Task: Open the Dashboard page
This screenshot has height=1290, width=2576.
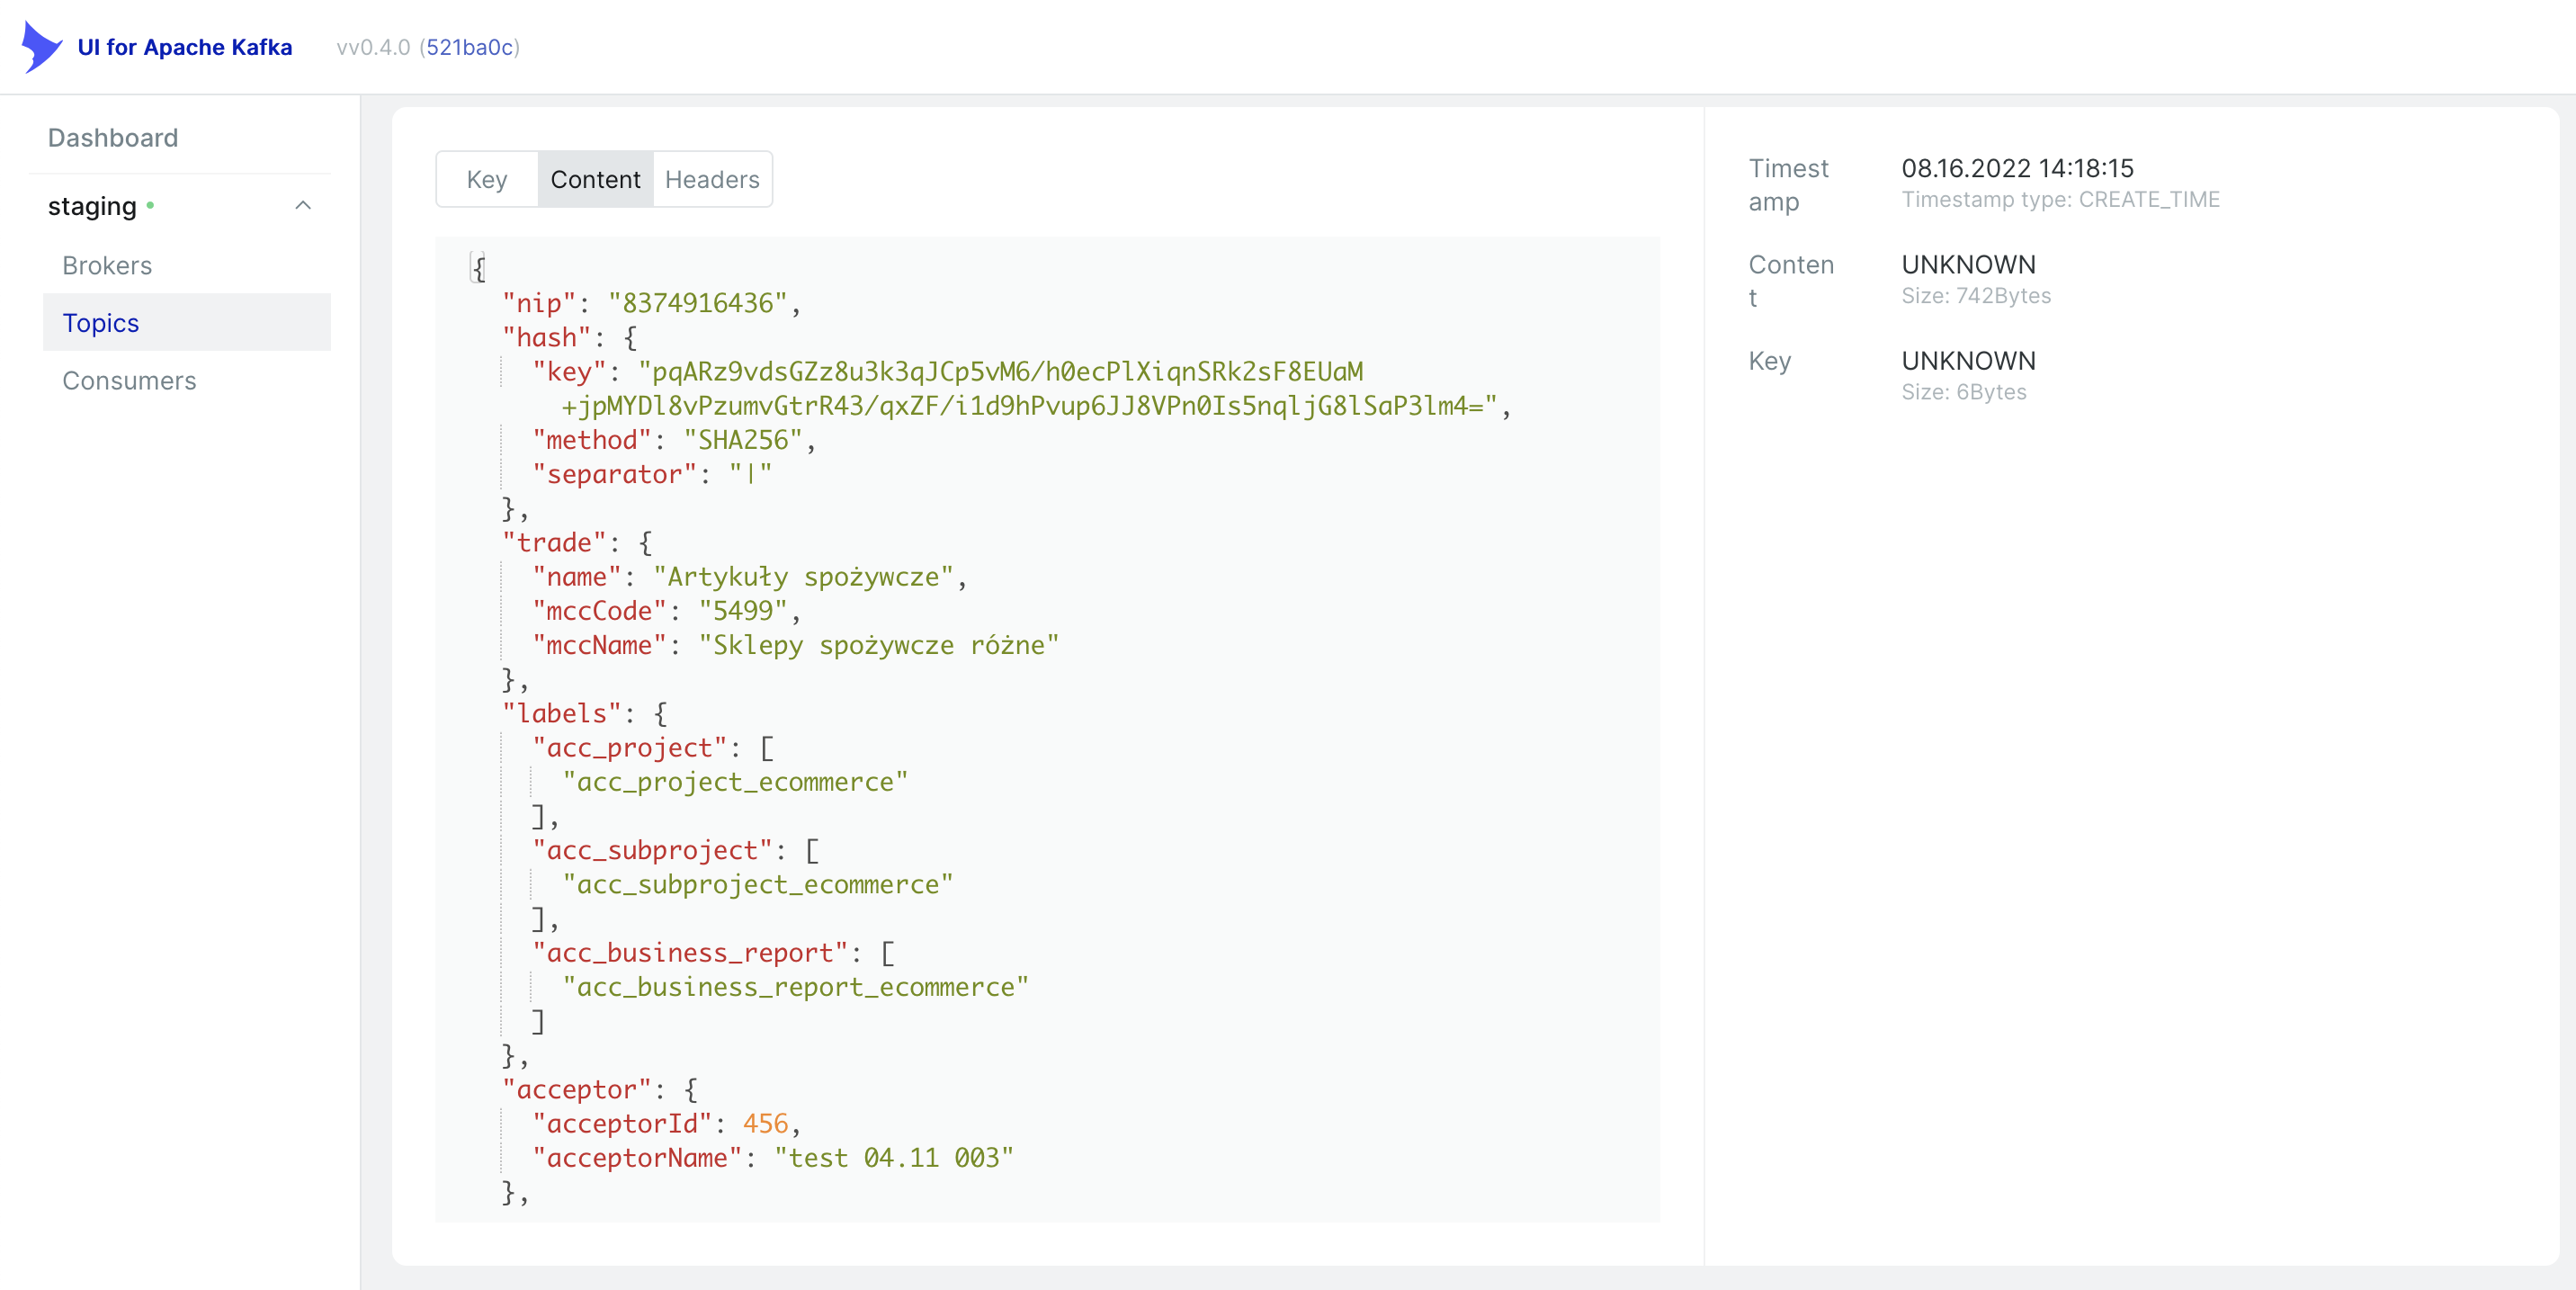Action: 113,138
